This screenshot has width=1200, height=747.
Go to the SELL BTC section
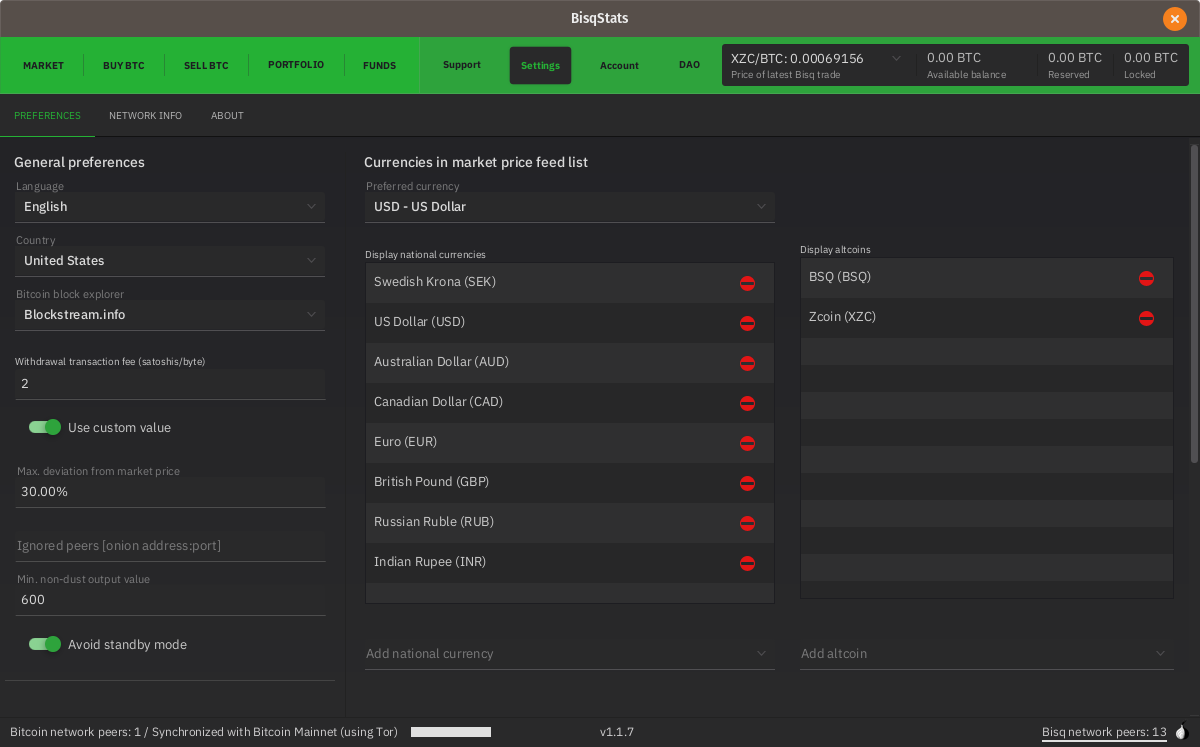[x=206, y=66]
